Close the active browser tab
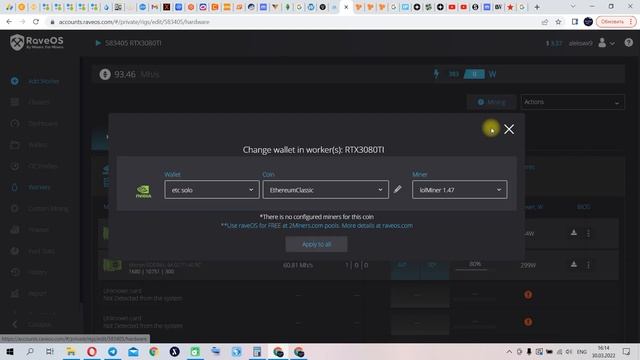 (x=346, y=7)
